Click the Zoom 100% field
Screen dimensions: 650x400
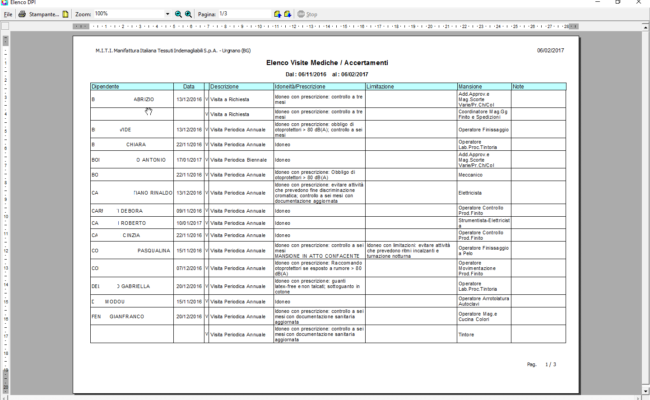tap(129, 14)
